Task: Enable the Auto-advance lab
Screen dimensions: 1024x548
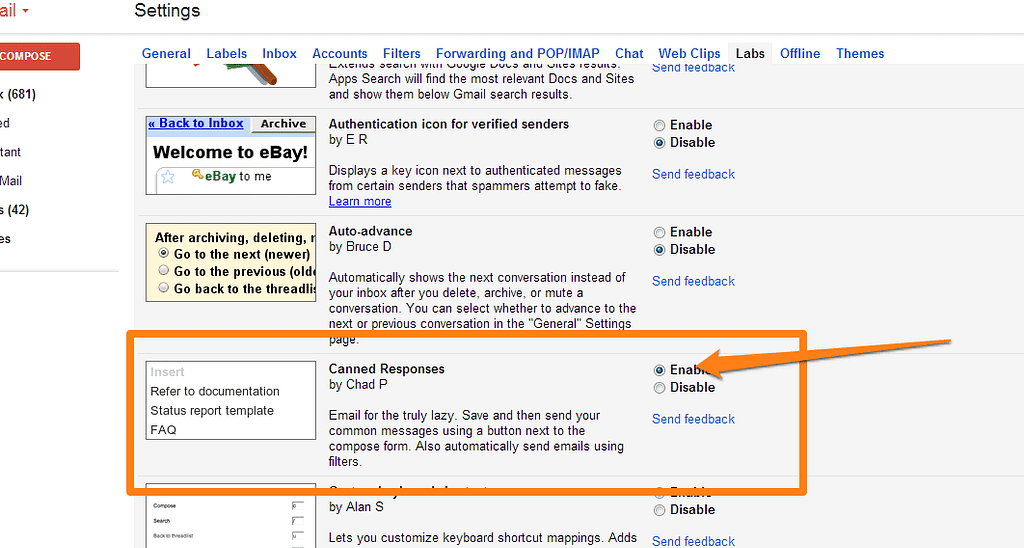Action: 659,232
